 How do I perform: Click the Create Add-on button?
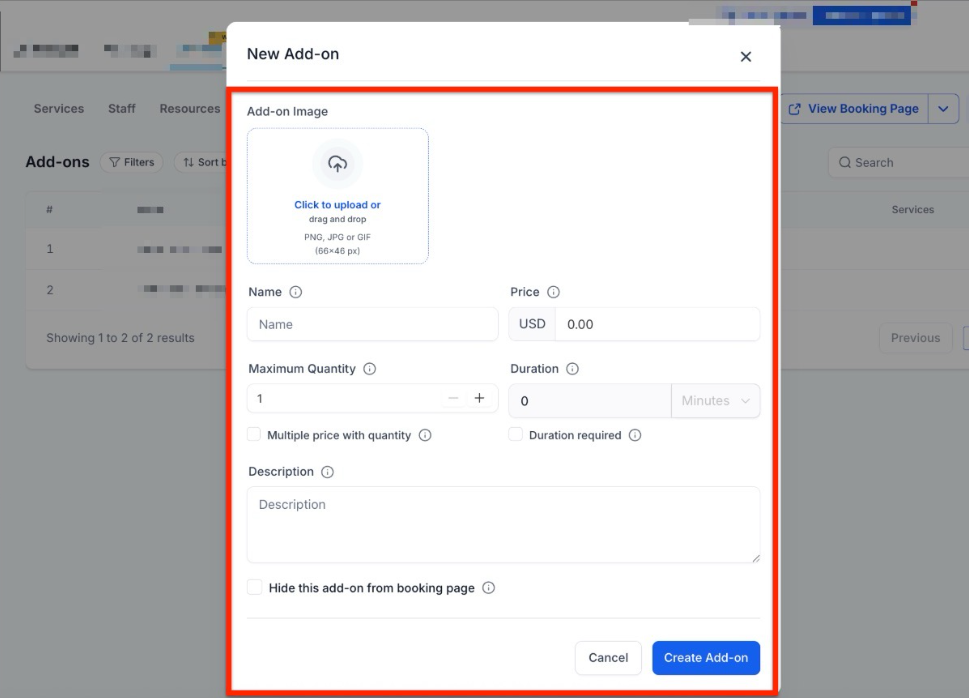705,658
